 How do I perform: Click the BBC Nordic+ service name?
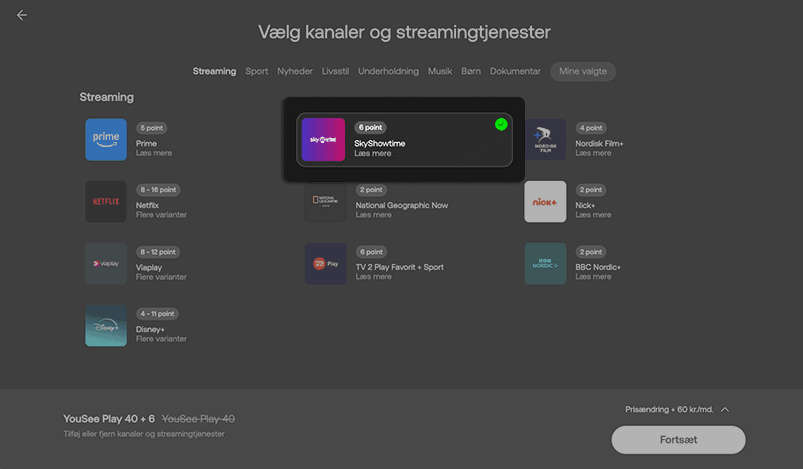(x=598, y=267)
